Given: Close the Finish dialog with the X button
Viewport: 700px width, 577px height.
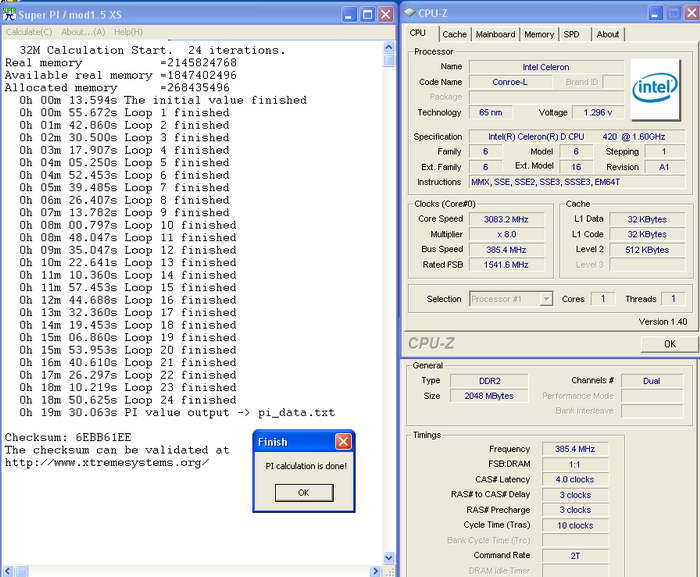Looking at the screenshot, I should [x=343, y=442].
